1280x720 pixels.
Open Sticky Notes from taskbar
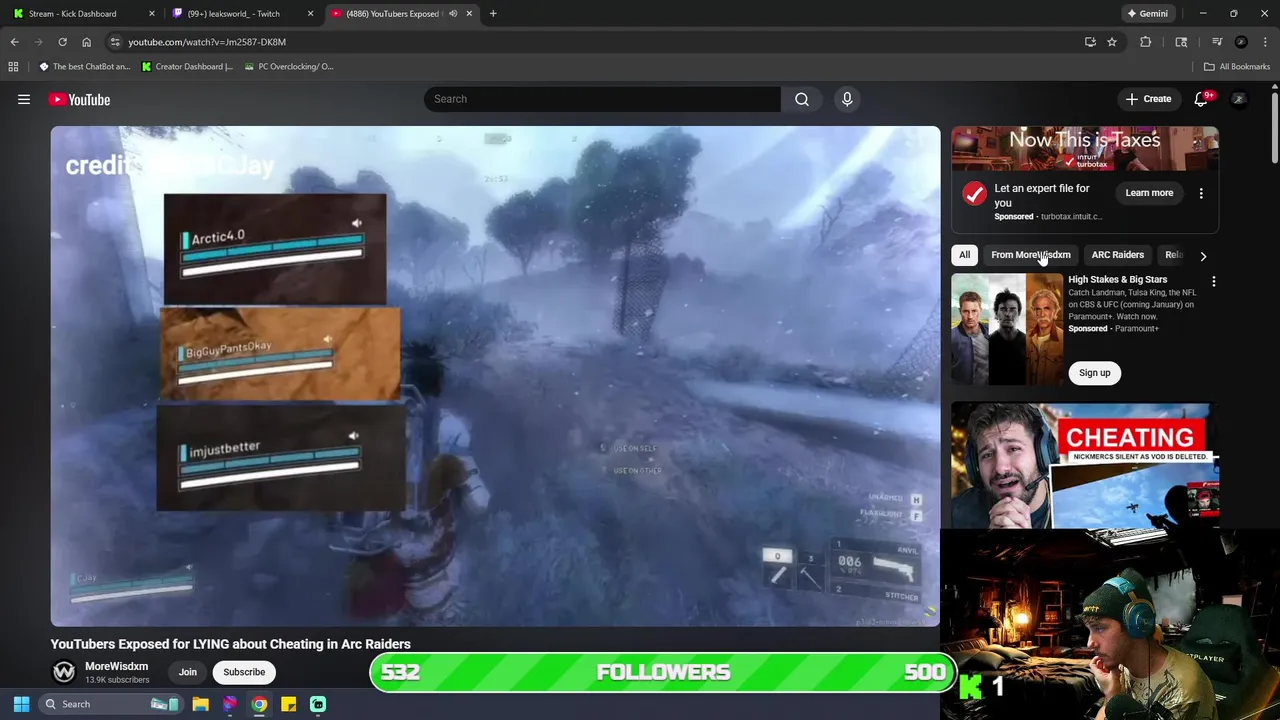click(x=288, y=704)
